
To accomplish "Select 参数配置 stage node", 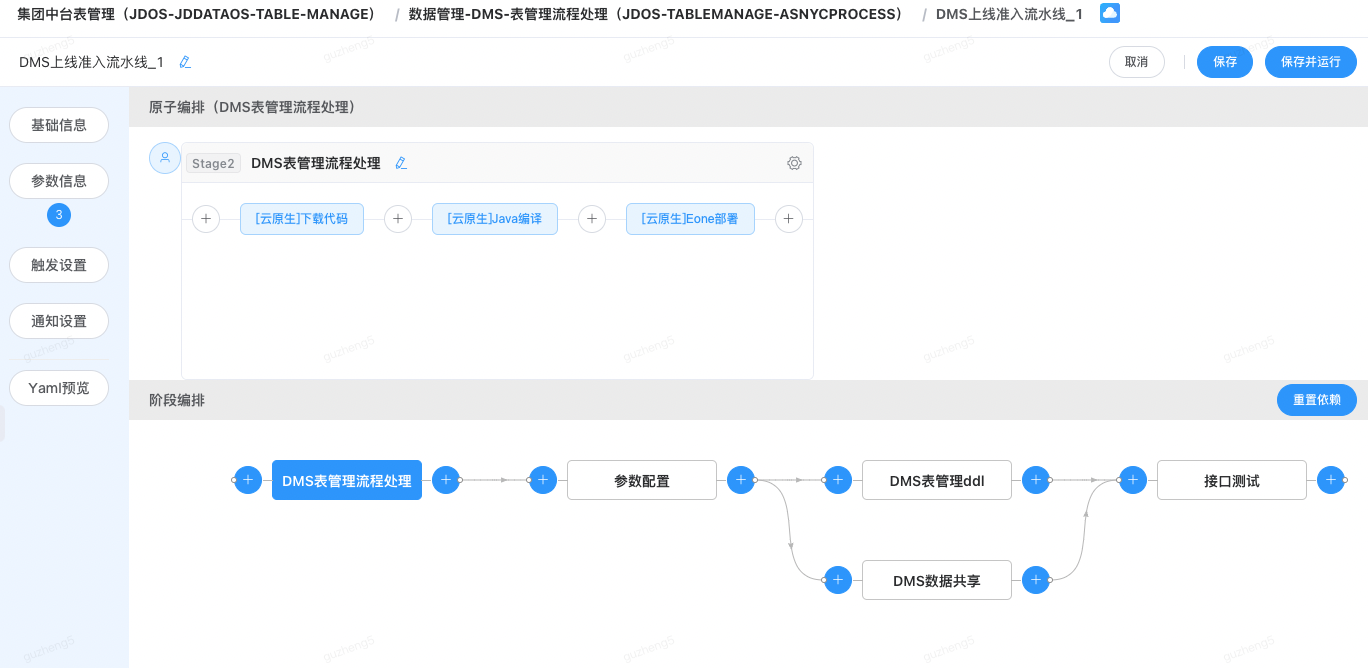I will coord(642,480).
